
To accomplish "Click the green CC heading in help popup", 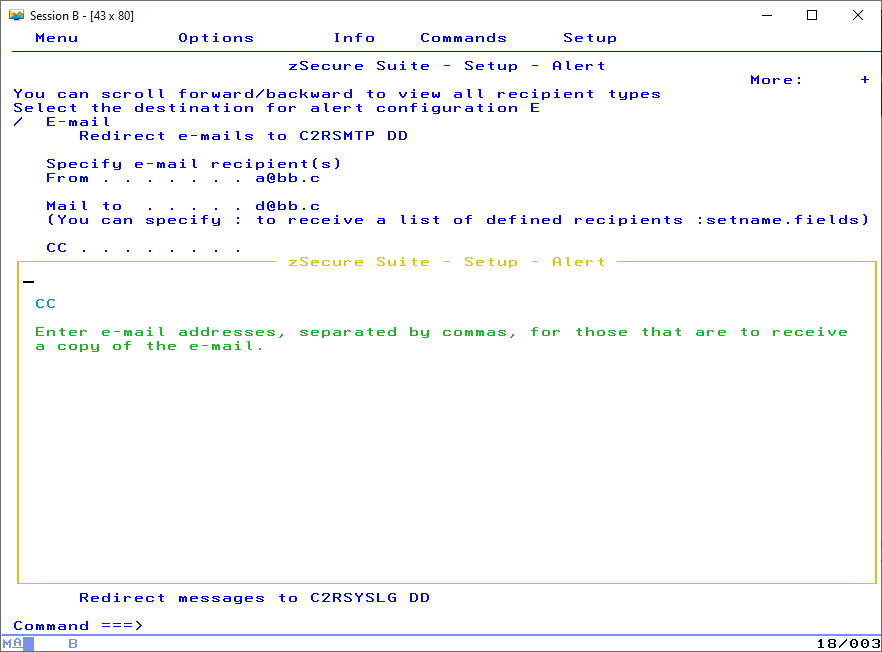I will coord(46,304).
